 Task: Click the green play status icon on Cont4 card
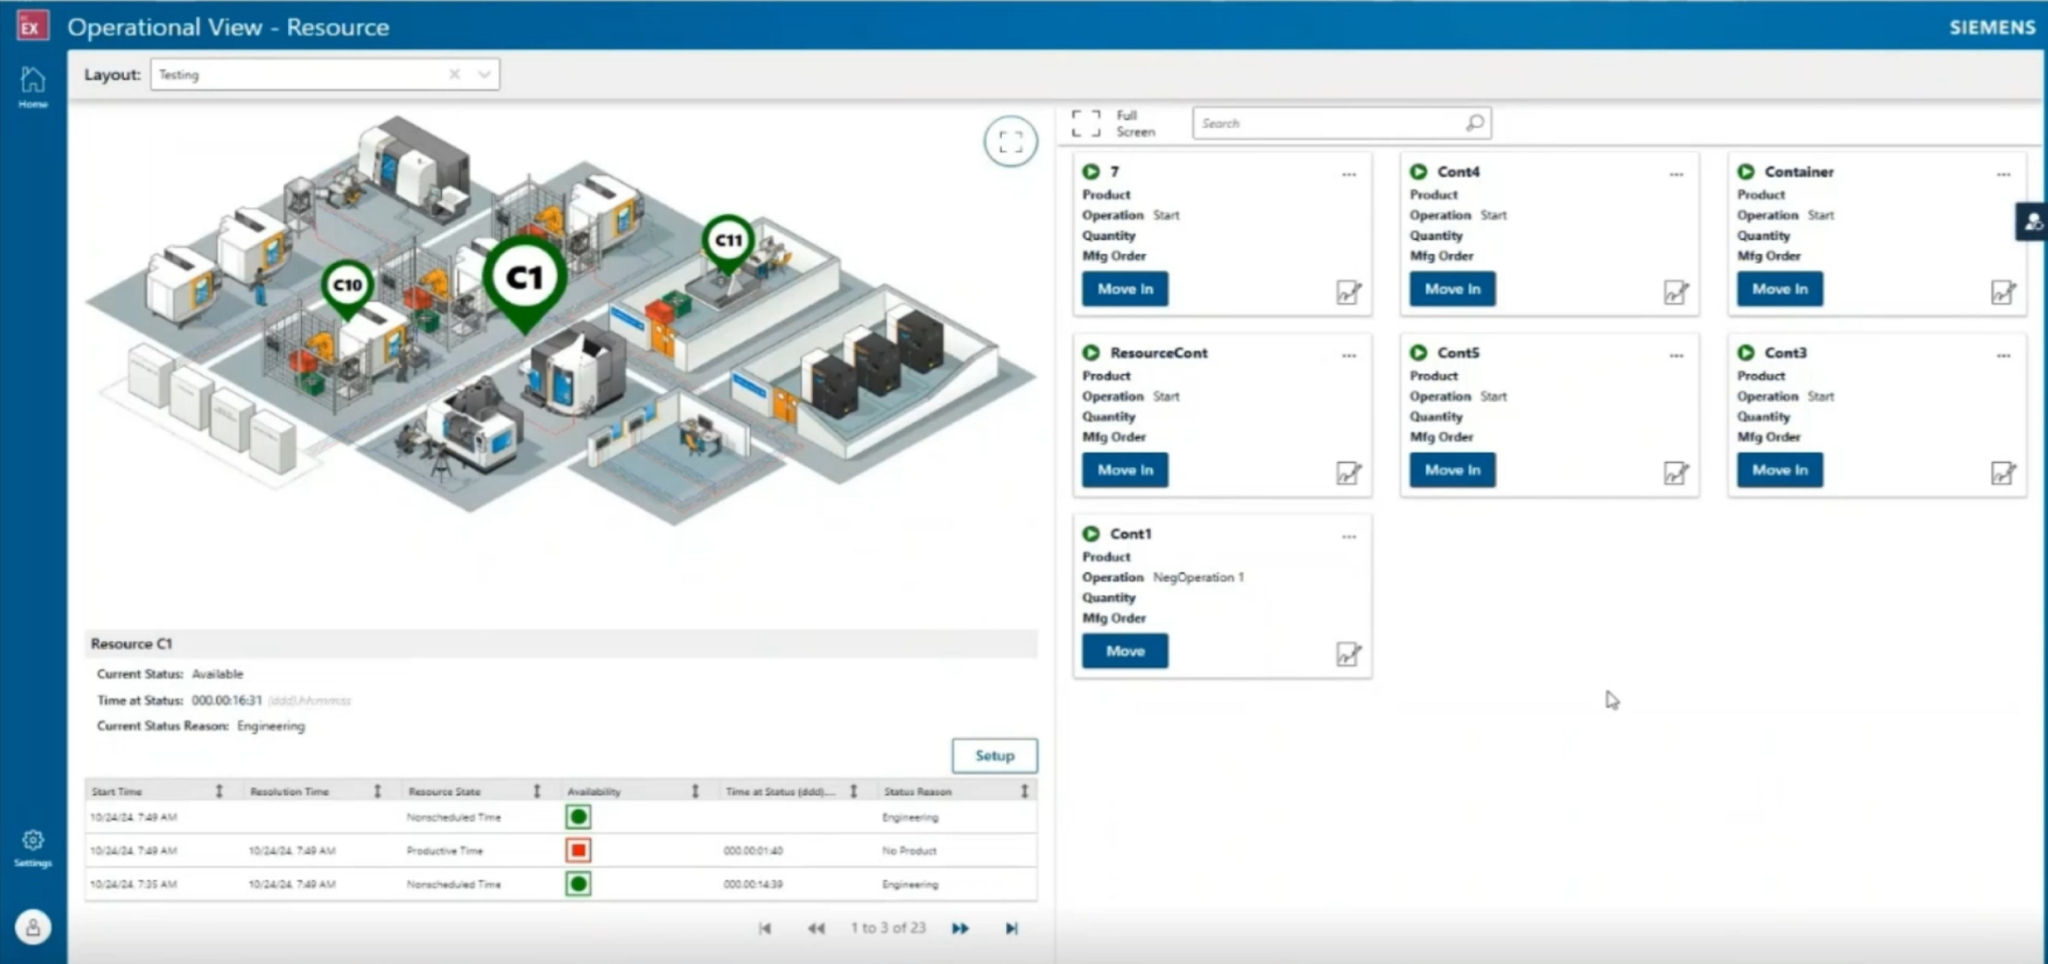coord(1419,171)
